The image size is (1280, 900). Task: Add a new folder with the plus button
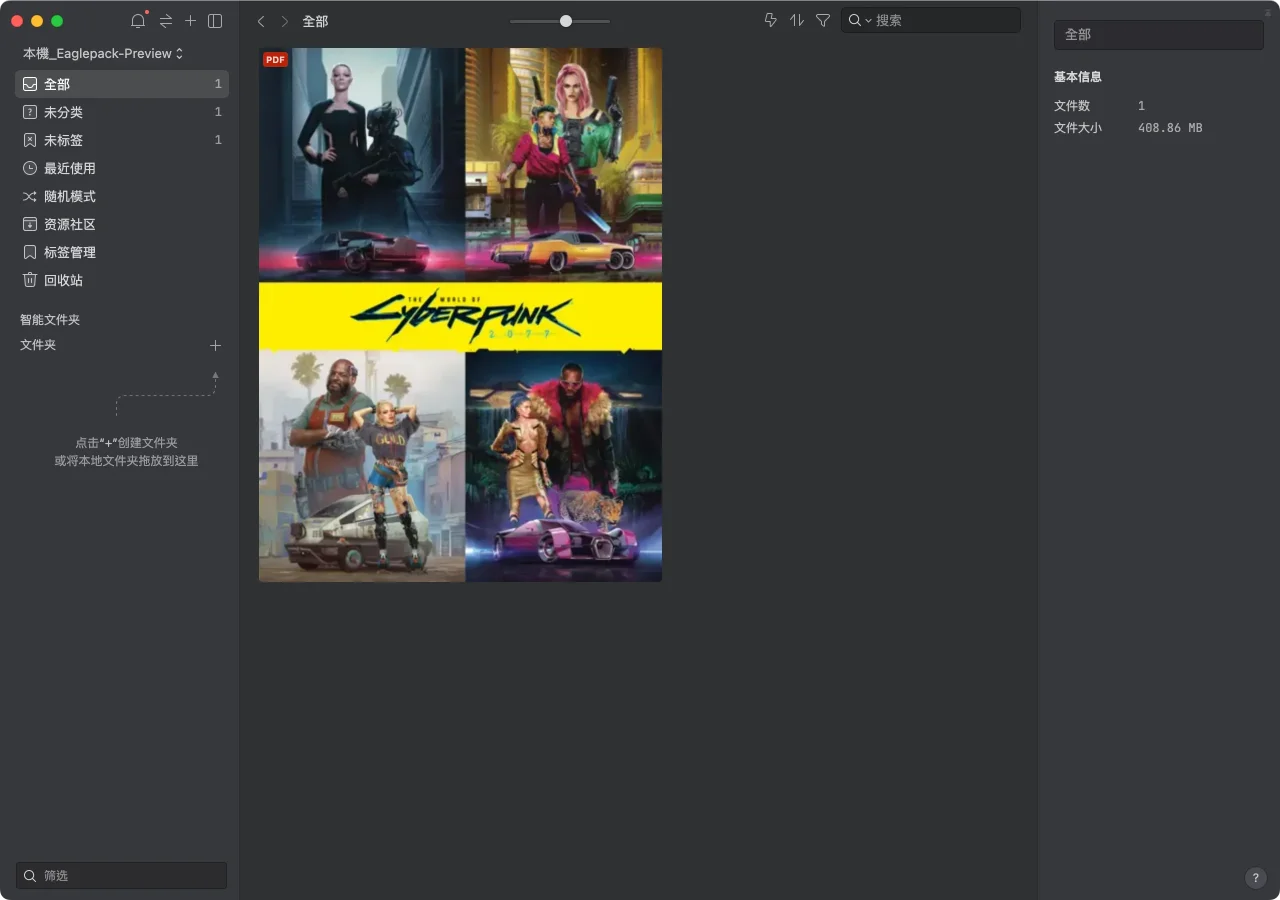coord(215,345)
